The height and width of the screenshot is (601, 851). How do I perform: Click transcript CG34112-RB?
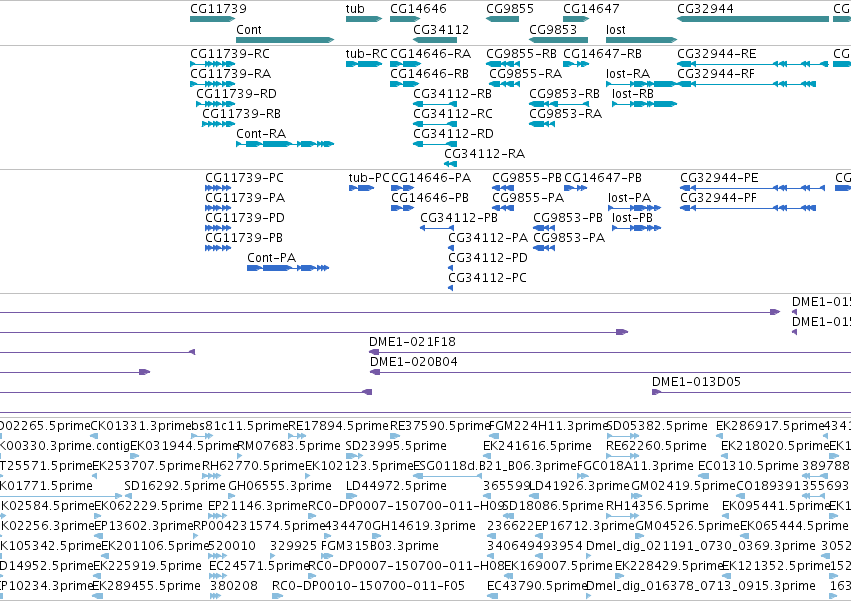tap(435, 104)
